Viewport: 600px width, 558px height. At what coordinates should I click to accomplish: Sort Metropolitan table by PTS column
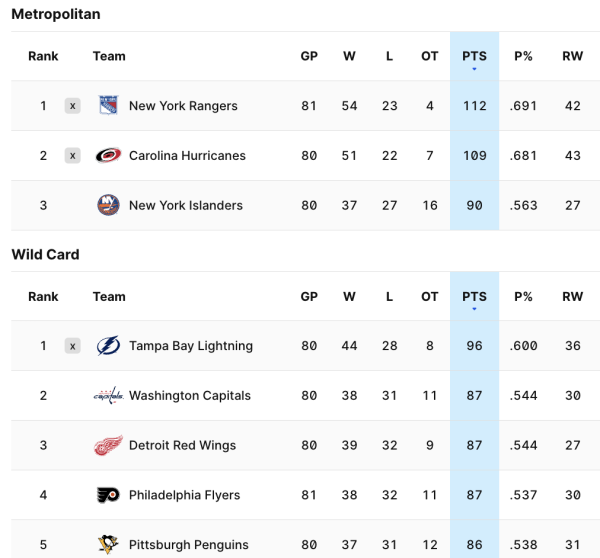pos(474,57)
